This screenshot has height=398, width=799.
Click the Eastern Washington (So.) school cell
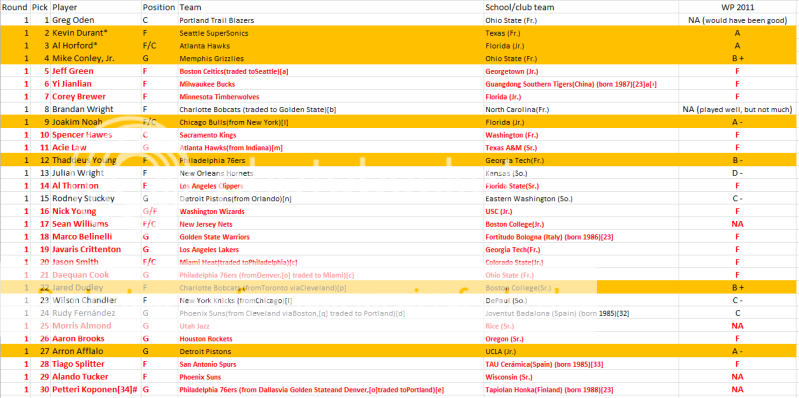tap(581, 199)
